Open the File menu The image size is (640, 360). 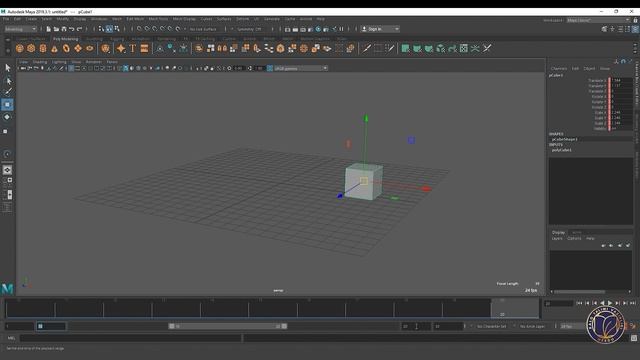(6, 19)
